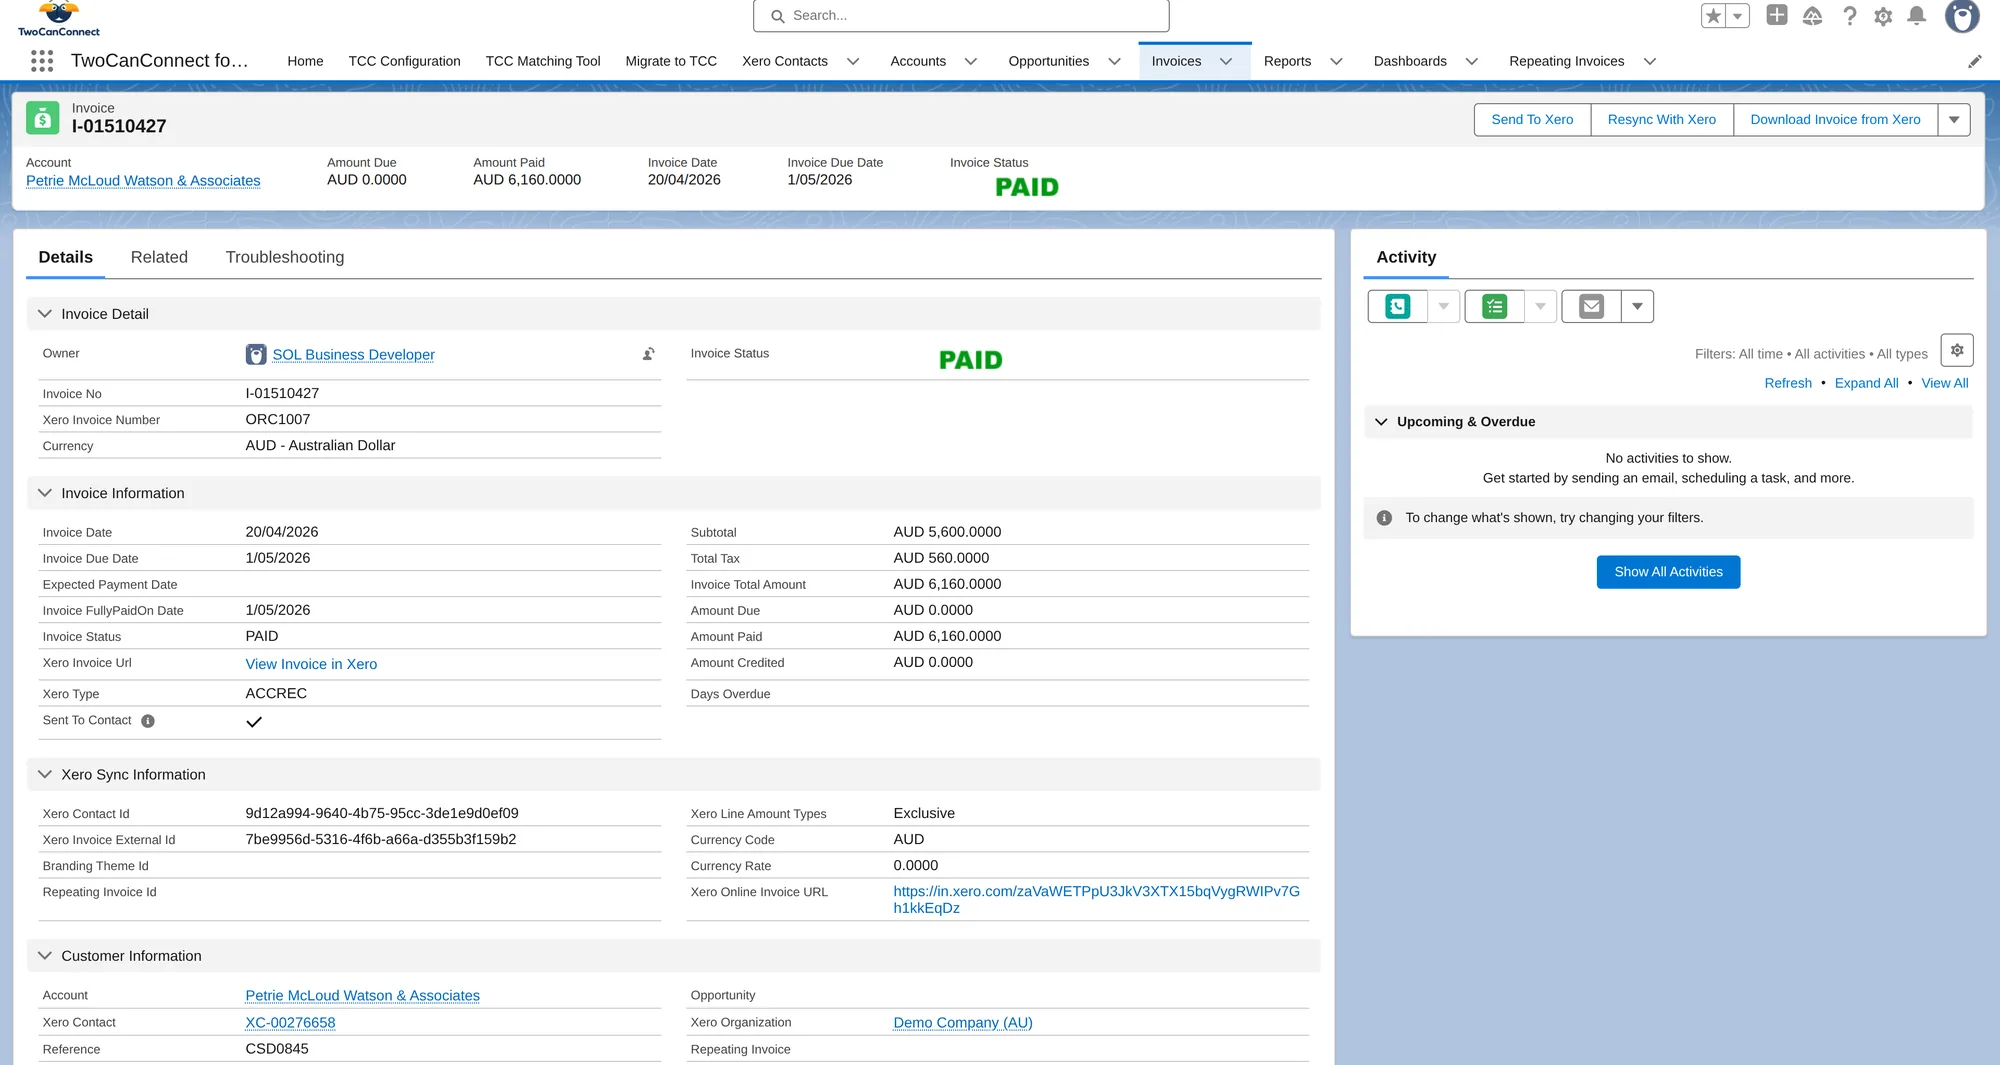Screen dimensions: 2000x1065
Task: Open the Notifications bell icon
Action: (x=1916, y=16)
